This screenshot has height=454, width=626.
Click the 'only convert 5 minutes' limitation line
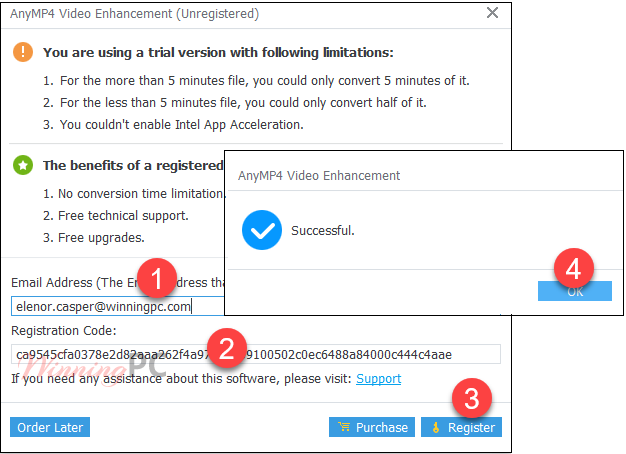(256, 81)
